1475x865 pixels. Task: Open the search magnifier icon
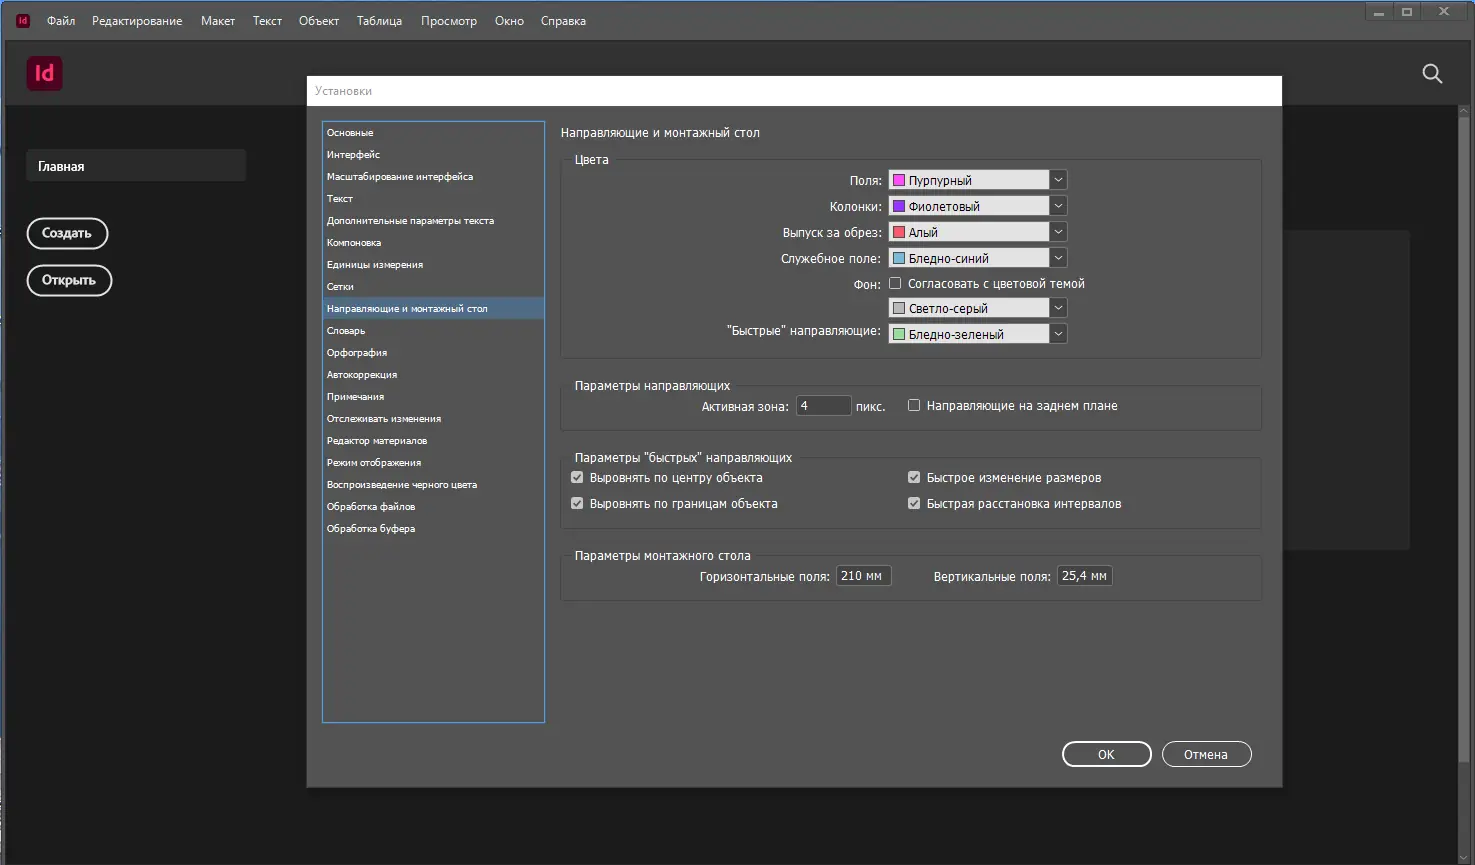pos(1432,73)
